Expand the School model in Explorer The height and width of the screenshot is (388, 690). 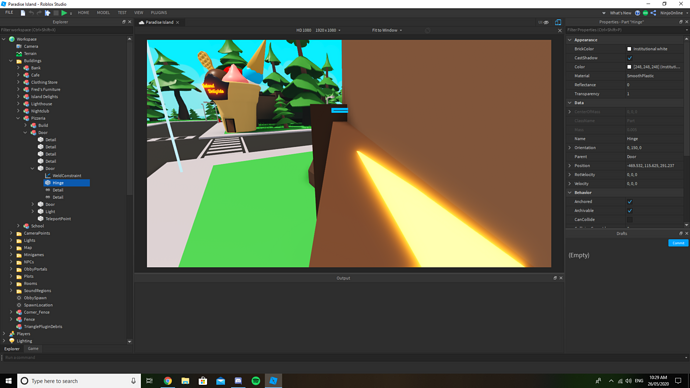pyautogui.click(x=18, y=226)
